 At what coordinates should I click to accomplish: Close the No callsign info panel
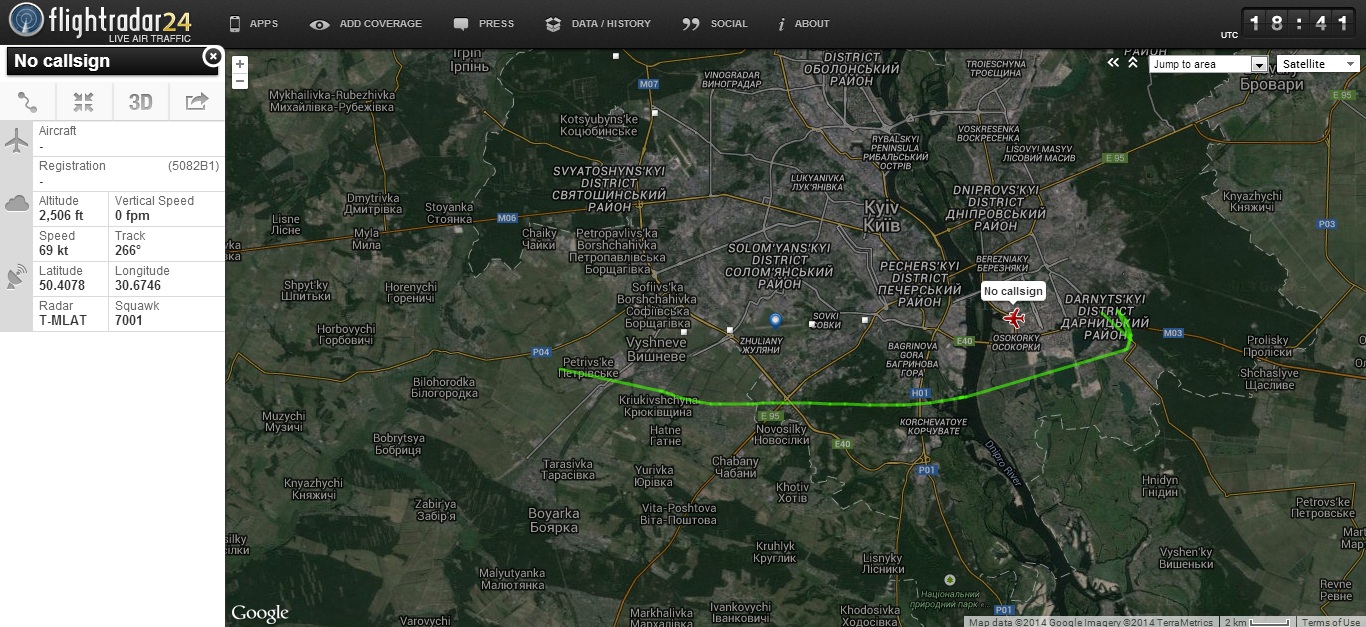pyautogui.click(x=212, y=57)
